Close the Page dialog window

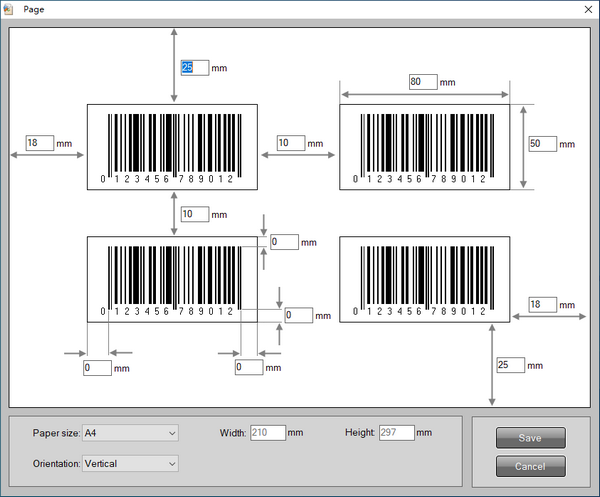585,9
